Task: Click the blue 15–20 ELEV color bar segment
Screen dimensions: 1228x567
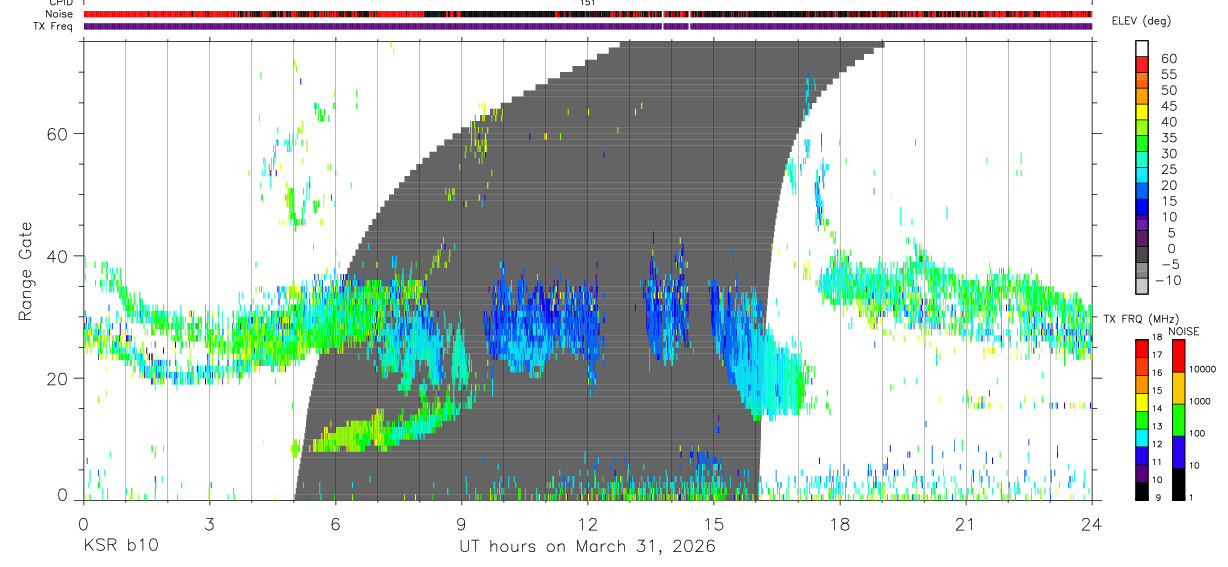Action: 1142,193
